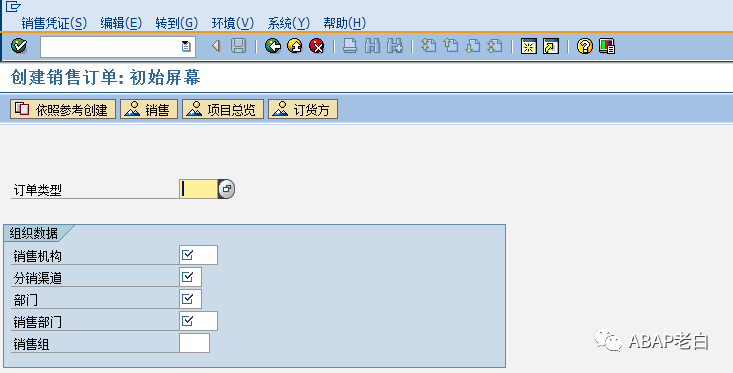Open the 帮助(H) menu

(x=345, y=23)
